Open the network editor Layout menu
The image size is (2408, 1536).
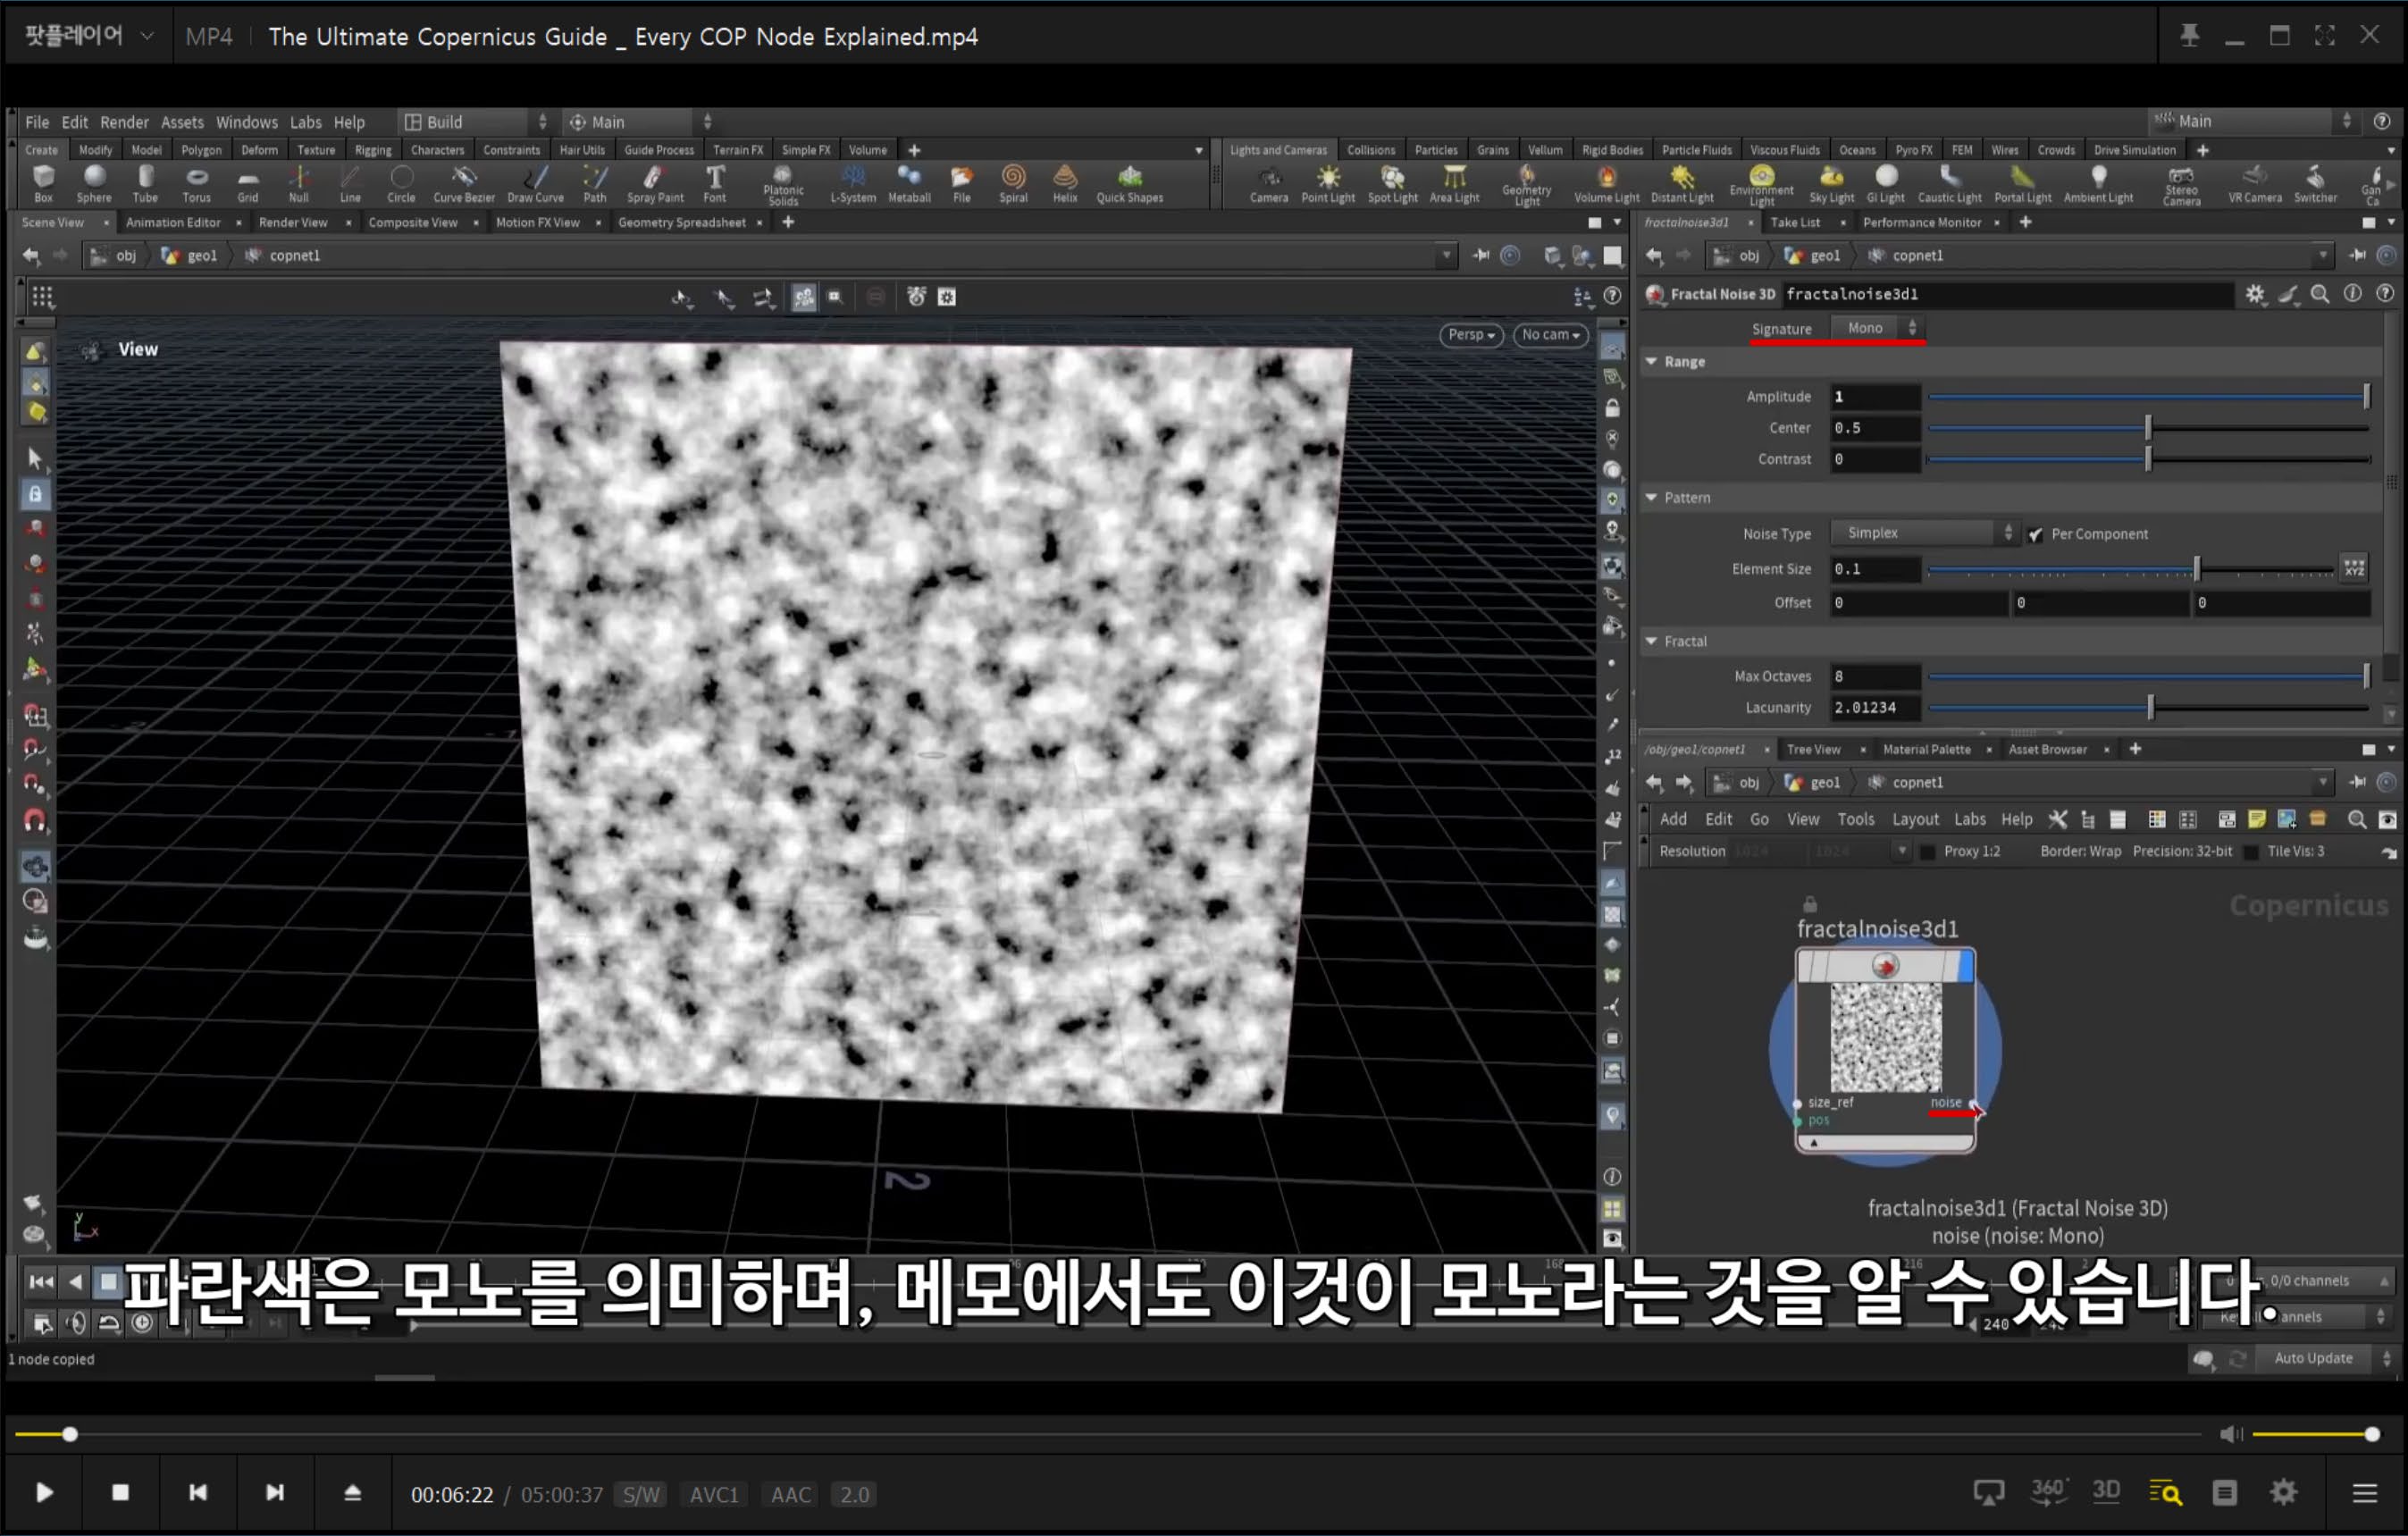[1915, 819]
